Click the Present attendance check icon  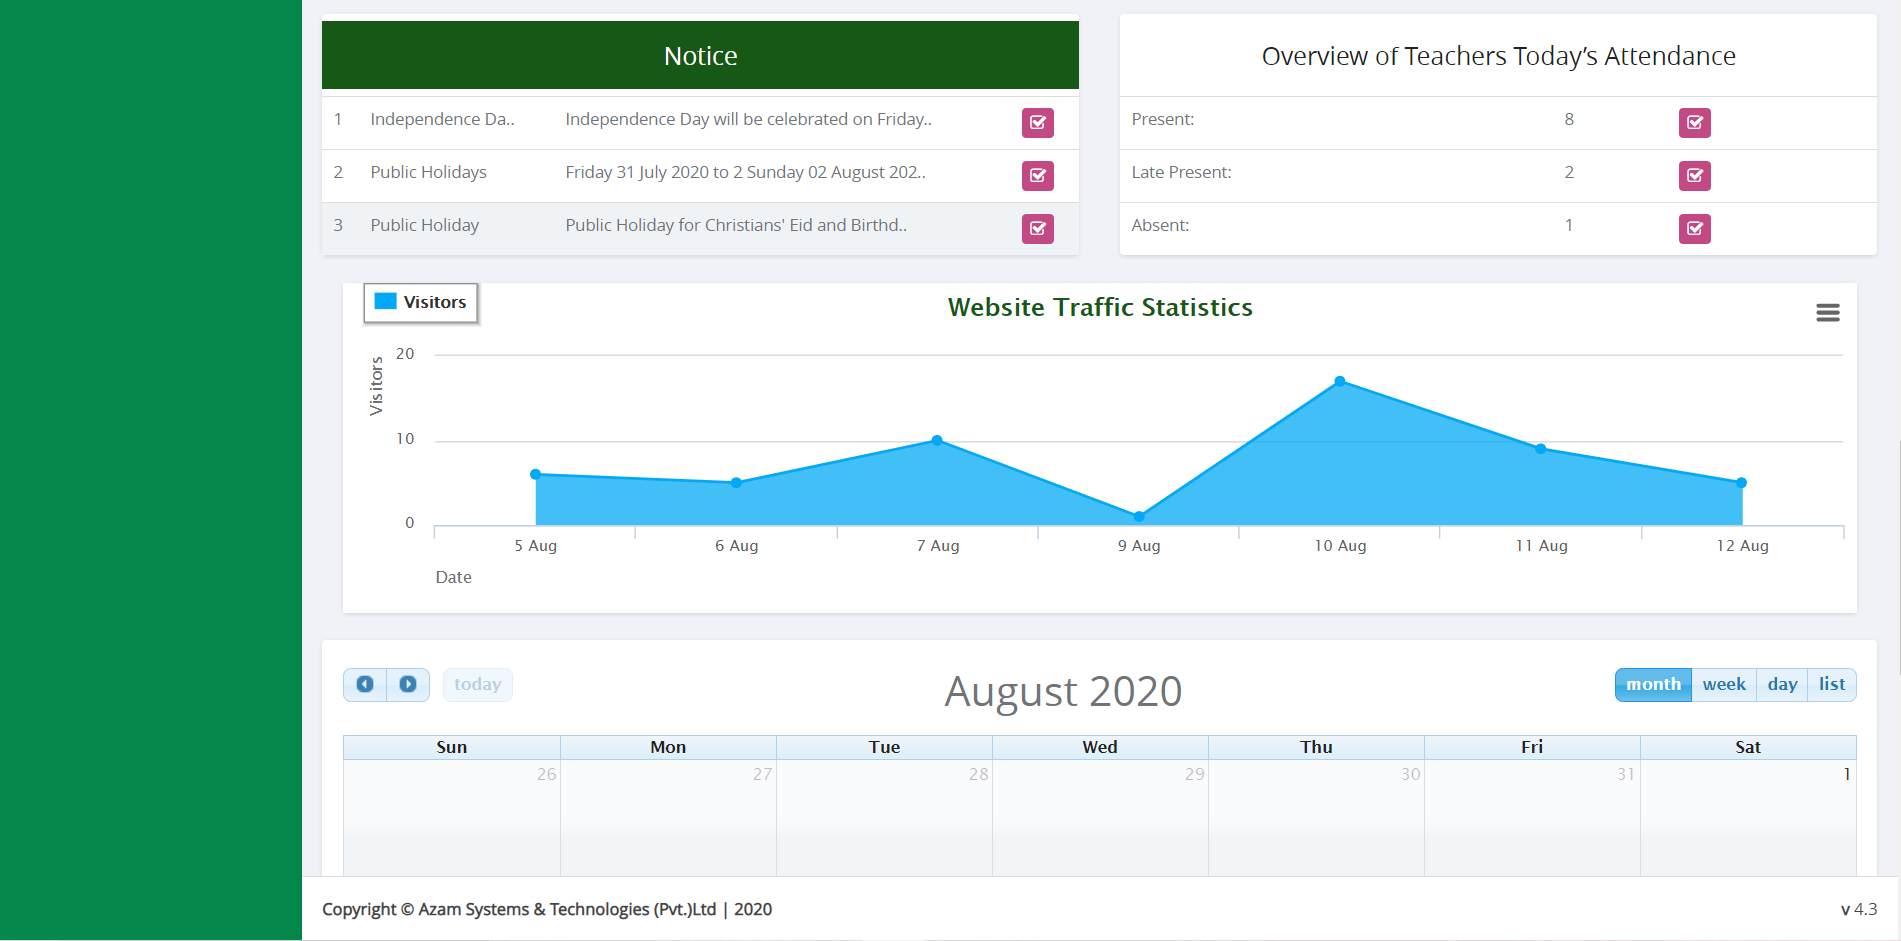tap(1694, 123)
